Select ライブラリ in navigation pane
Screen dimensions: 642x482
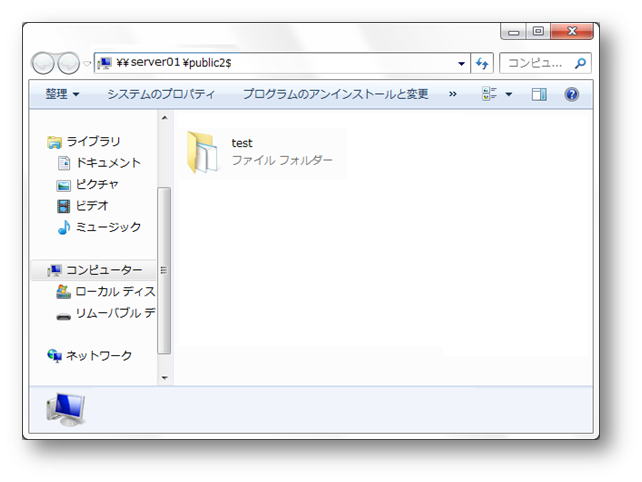[93, 142]
